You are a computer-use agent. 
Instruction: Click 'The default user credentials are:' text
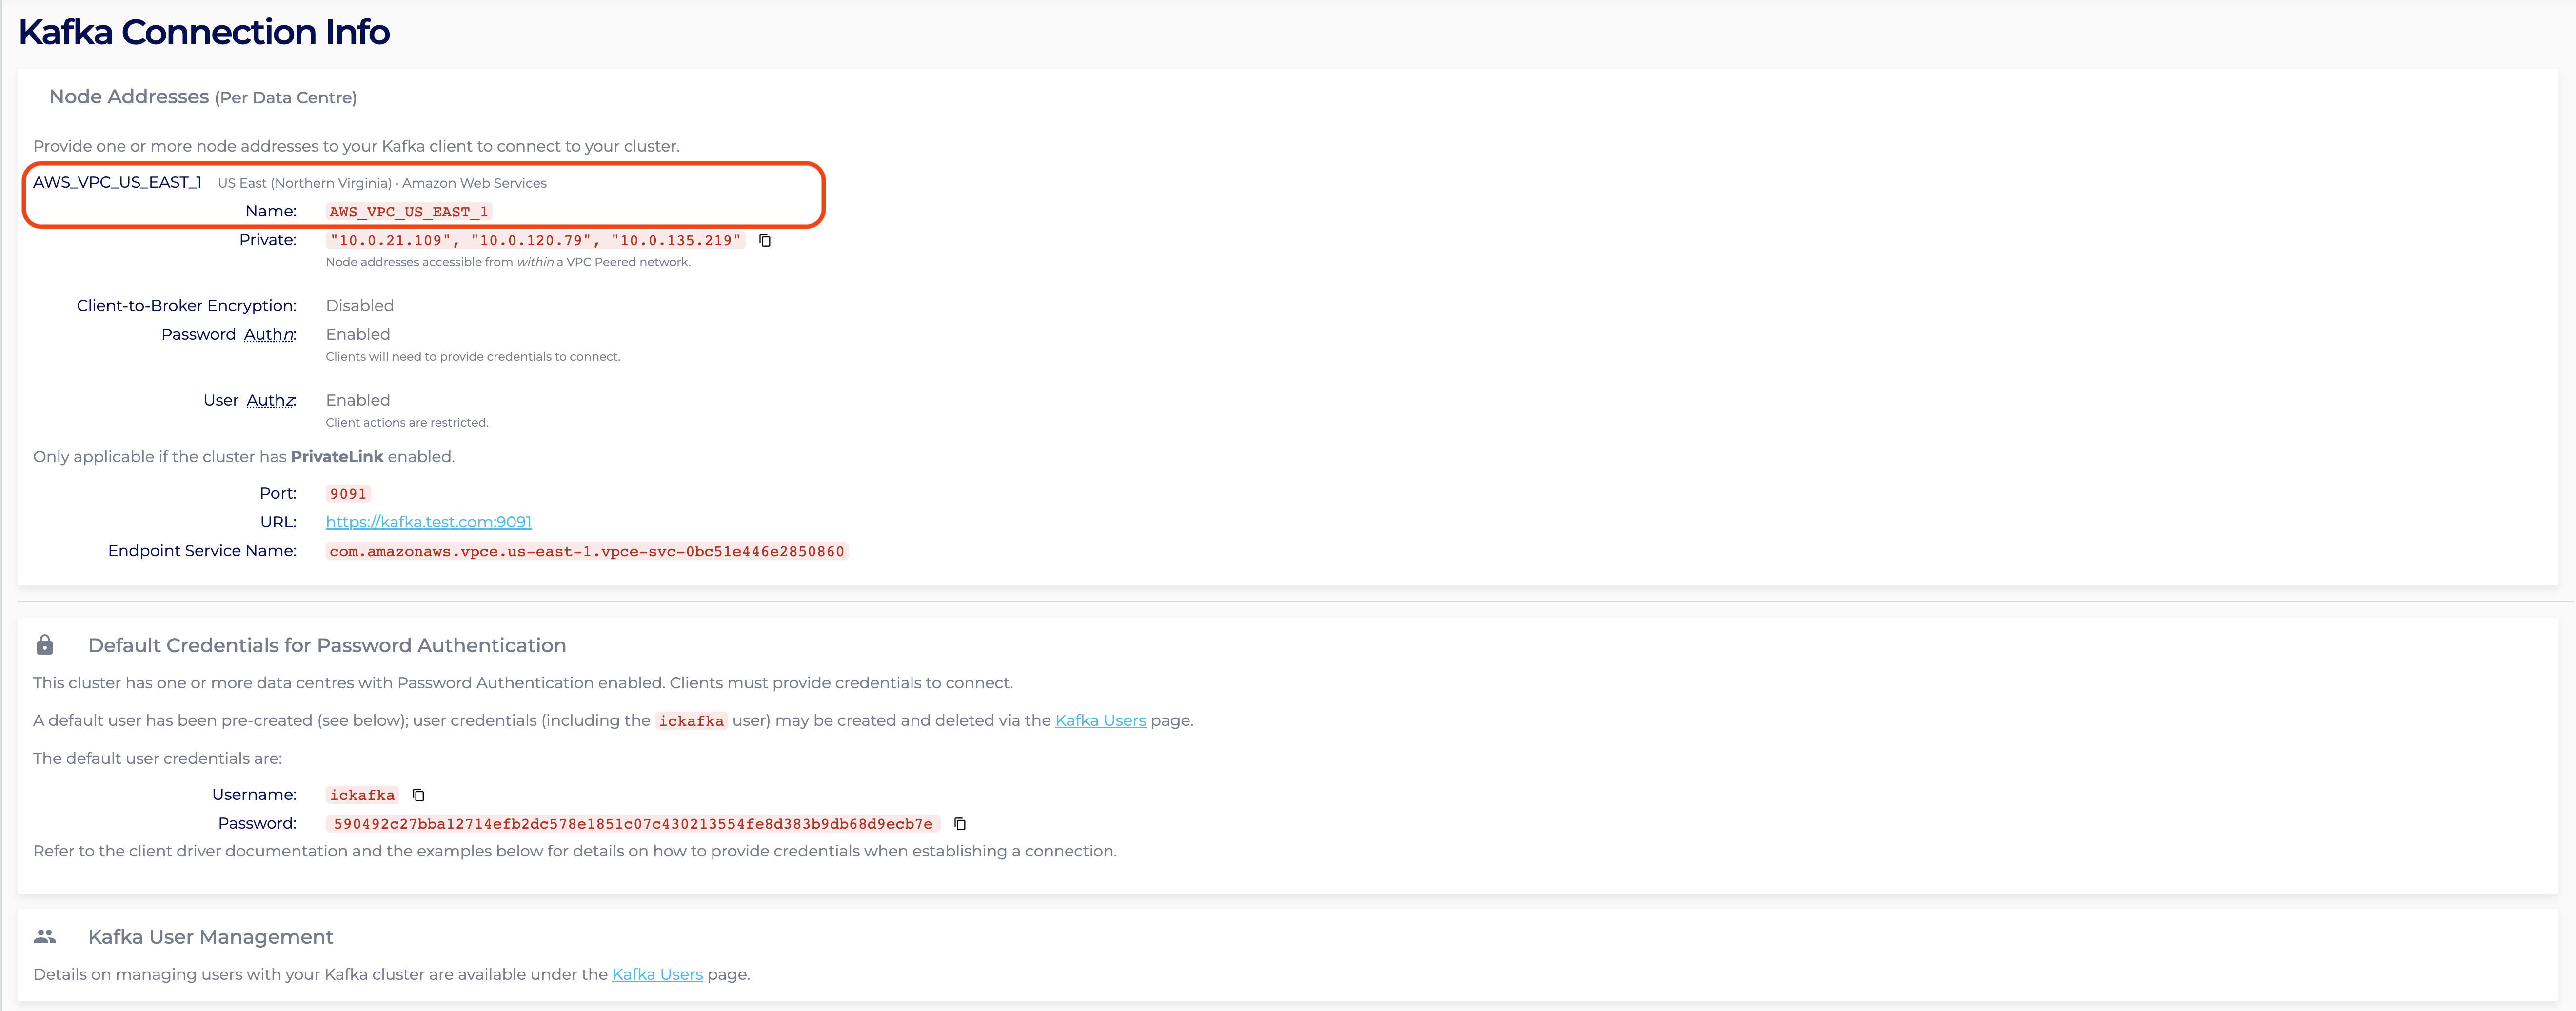pos(158,758)
